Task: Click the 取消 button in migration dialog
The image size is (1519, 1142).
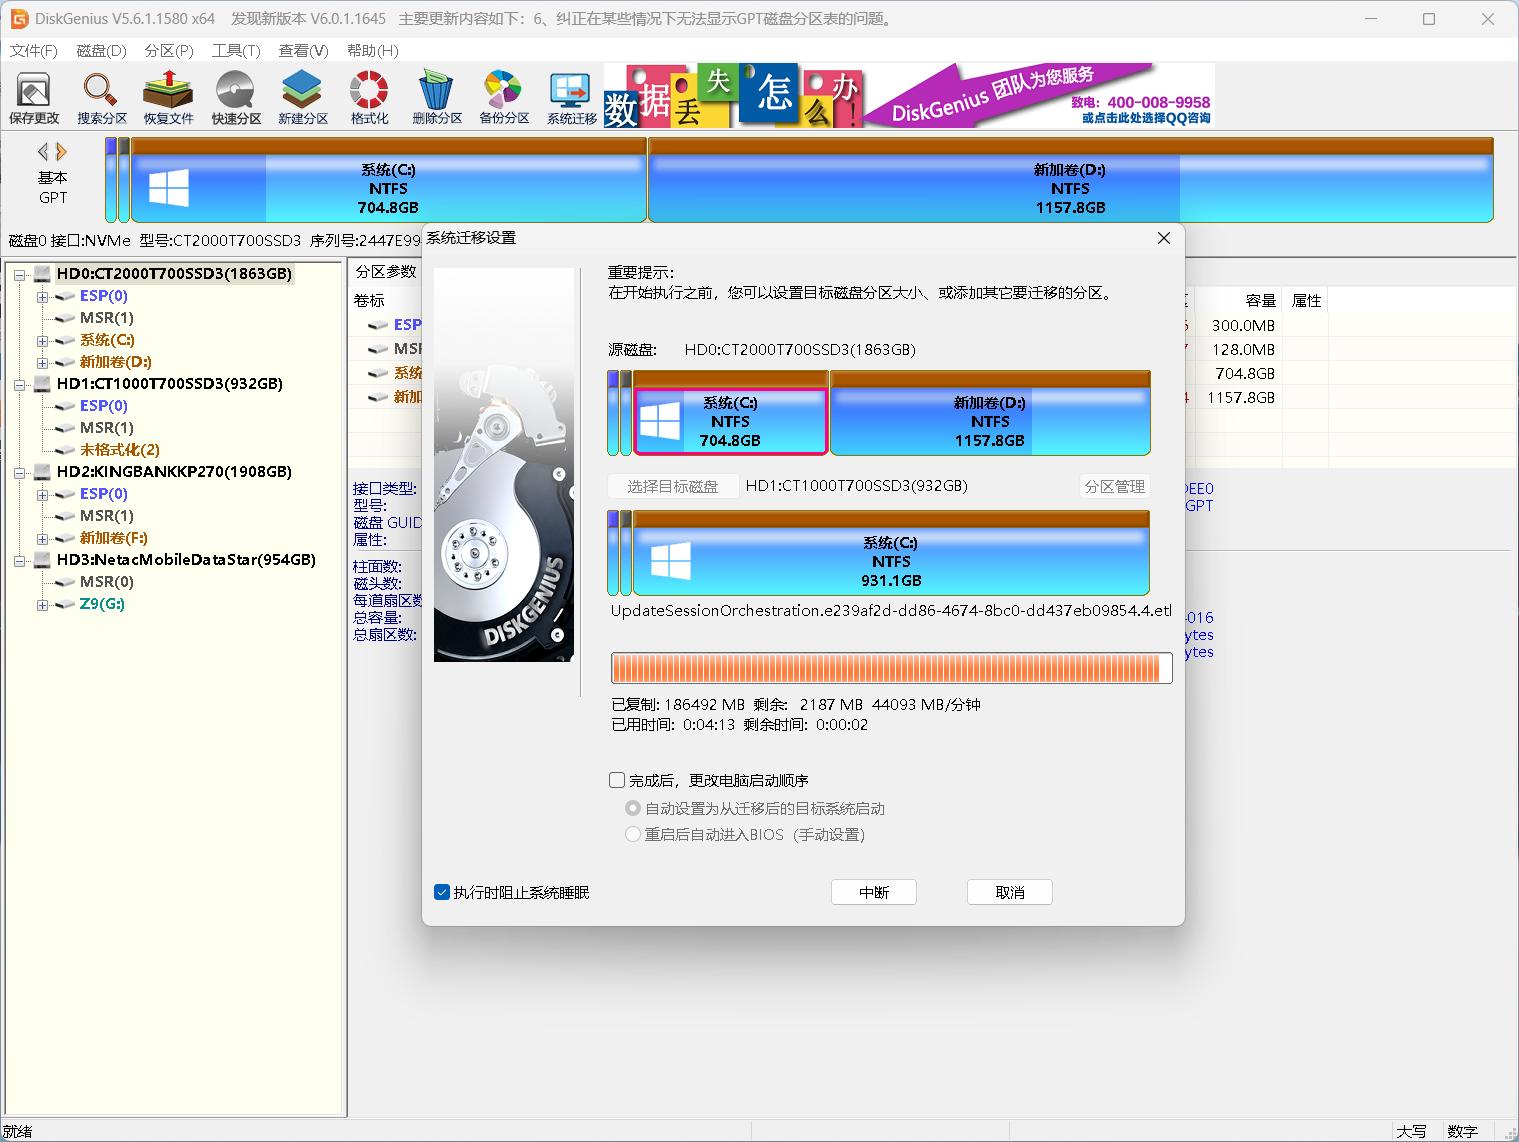Action: point(1009,892)
